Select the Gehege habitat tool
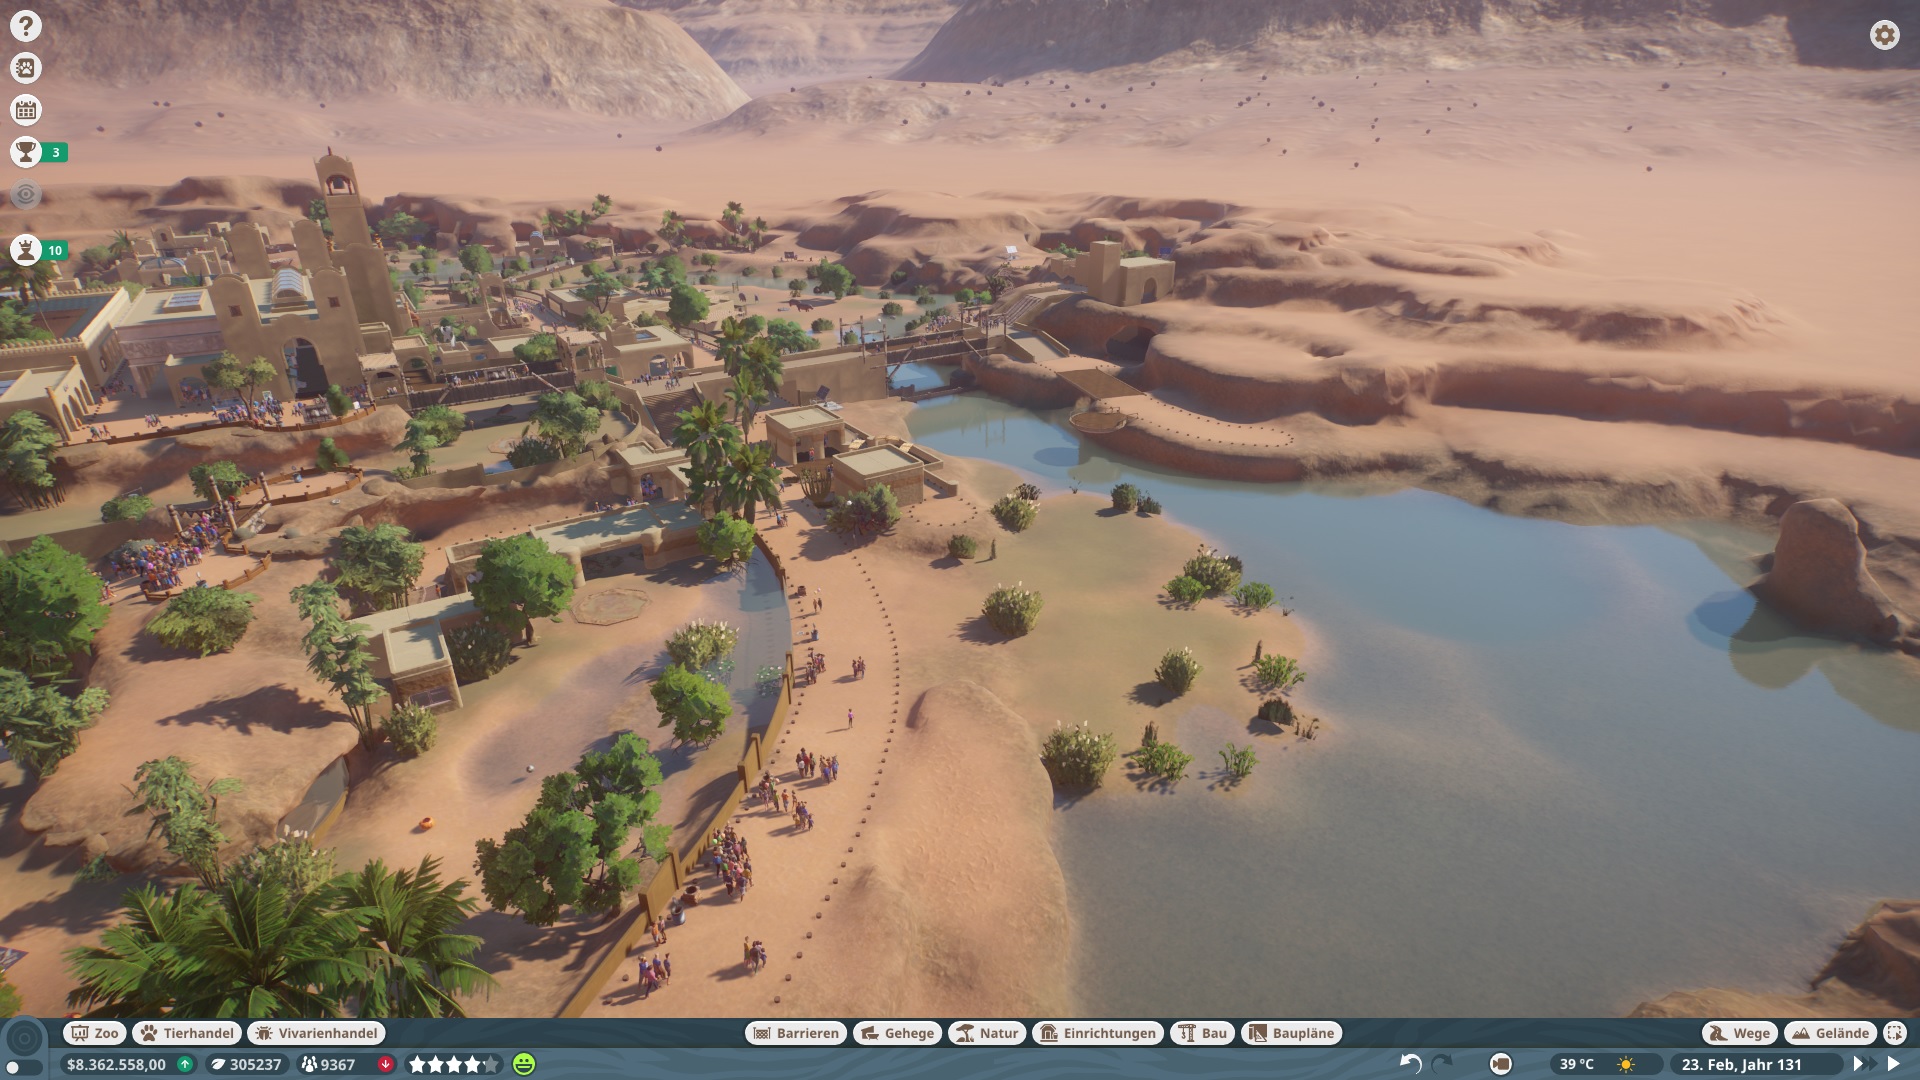The width and height of the screenshot is (1920, 1080). pyautogui.click(x=897, y=1033)
